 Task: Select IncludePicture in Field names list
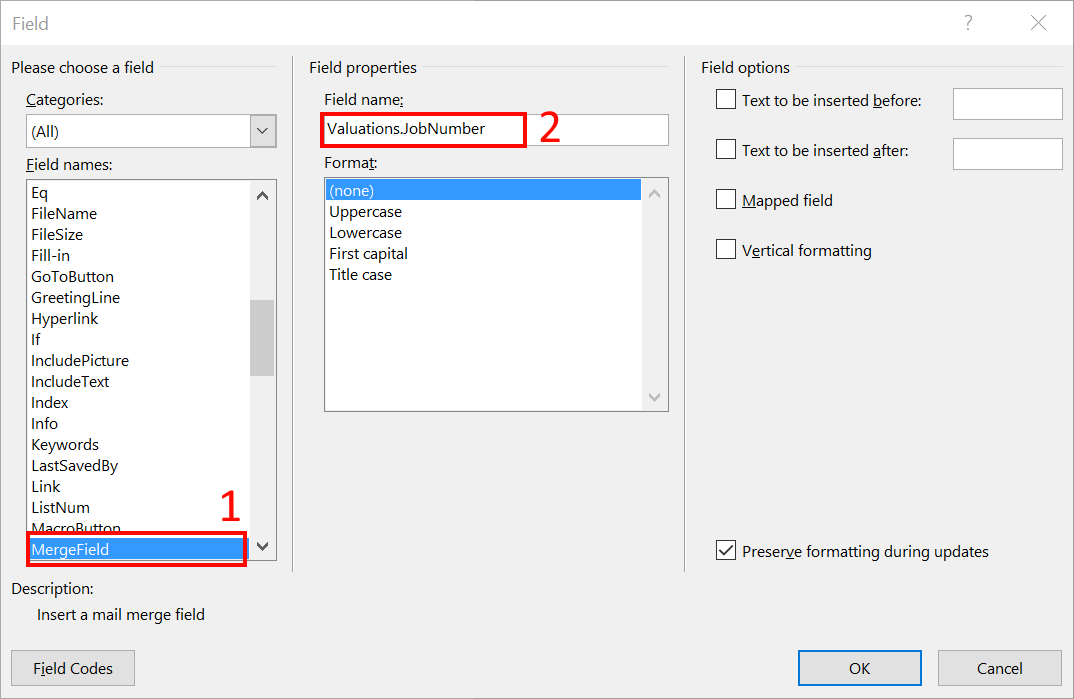pos(80,361)
